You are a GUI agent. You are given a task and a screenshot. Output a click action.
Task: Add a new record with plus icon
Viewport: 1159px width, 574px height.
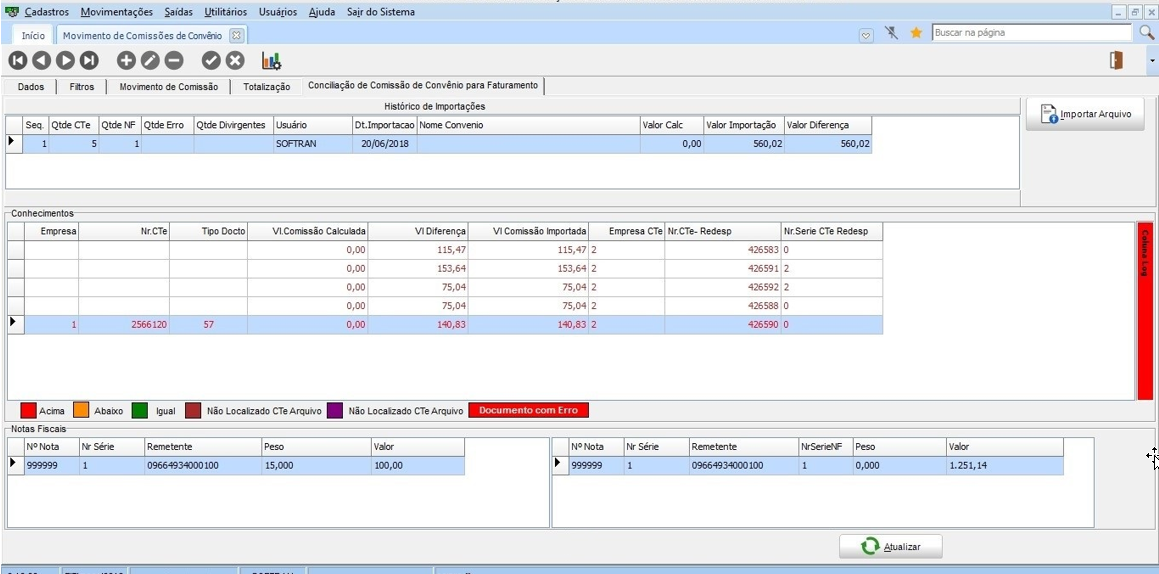point(126,61)
